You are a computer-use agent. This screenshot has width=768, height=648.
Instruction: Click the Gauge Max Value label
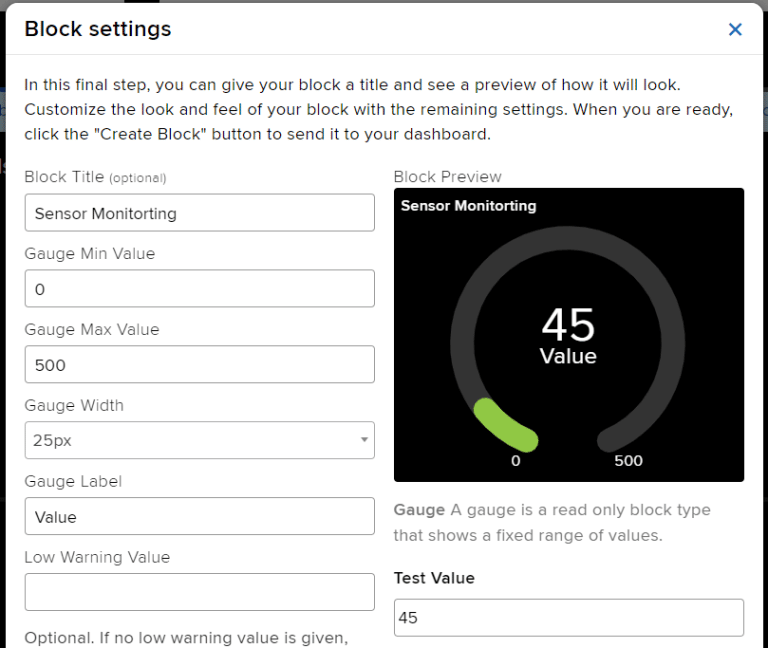(92, 329)
